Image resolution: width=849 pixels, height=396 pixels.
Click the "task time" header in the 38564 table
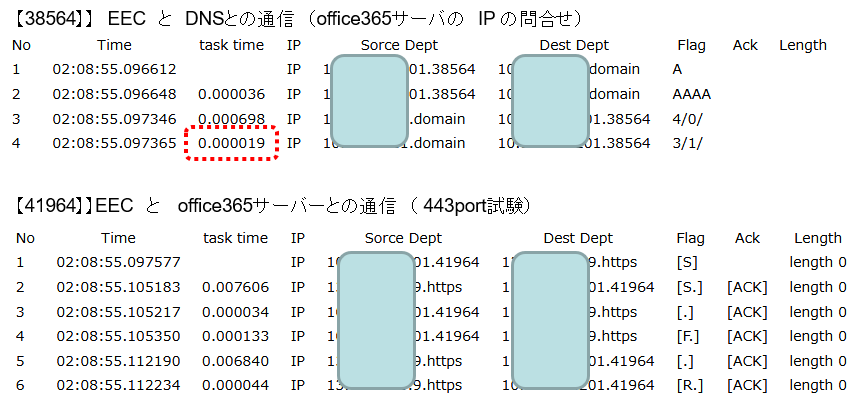[x=232, y=45]
